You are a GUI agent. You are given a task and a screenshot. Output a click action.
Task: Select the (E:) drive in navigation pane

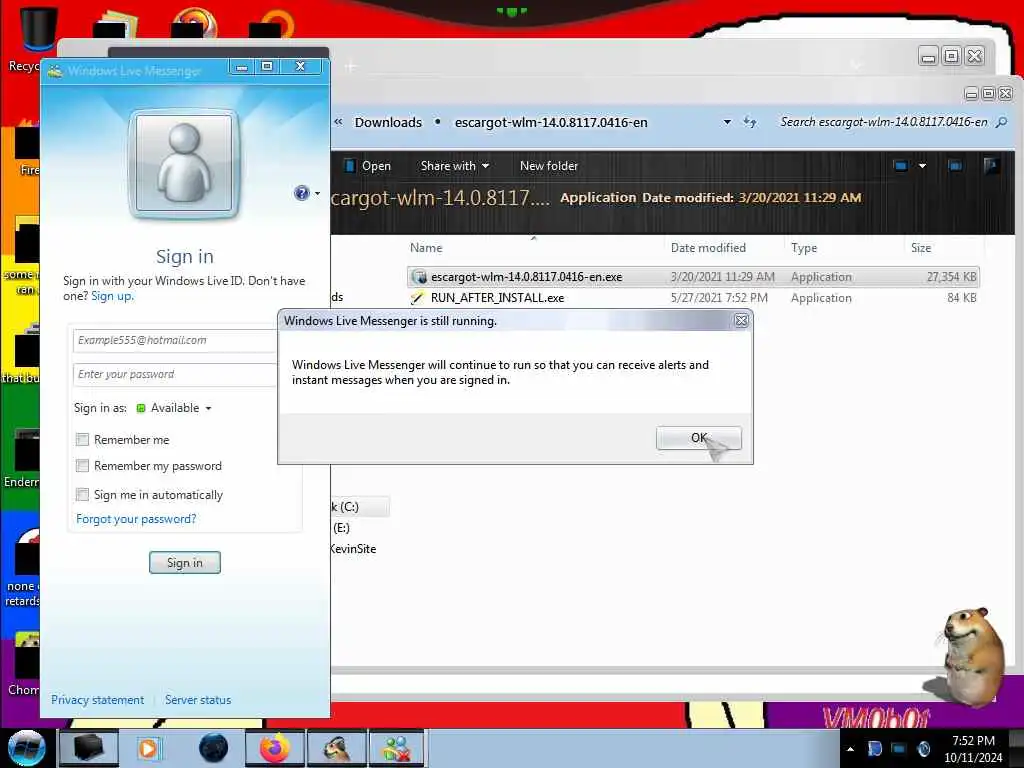tap(342, 528)
